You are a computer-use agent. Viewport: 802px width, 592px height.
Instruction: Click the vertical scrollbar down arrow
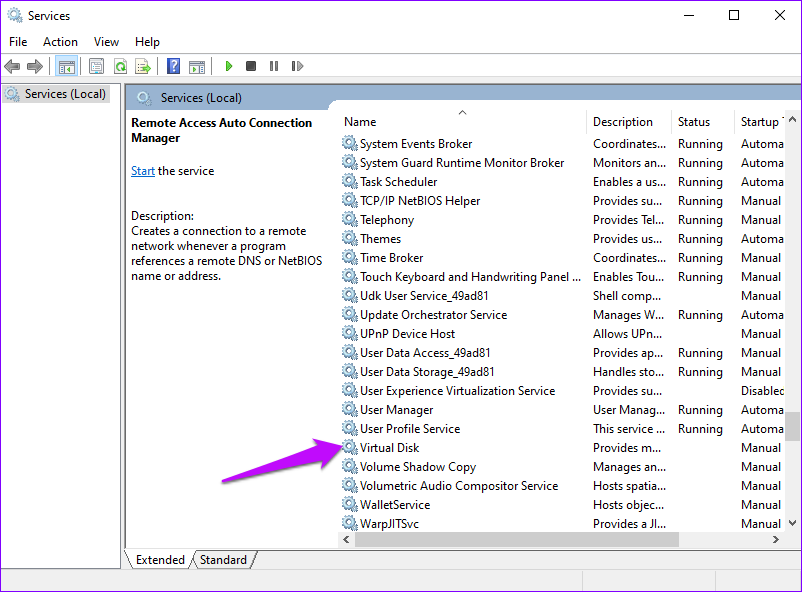coord(792,523)
